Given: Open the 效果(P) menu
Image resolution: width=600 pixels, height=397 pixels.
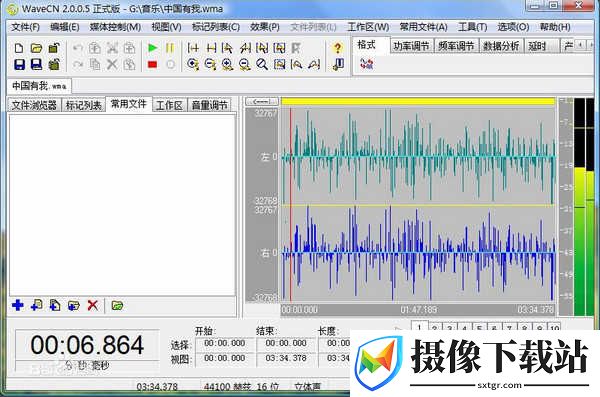Looking at the screenshot, I should pyautogui.click(x=264, y=27).
